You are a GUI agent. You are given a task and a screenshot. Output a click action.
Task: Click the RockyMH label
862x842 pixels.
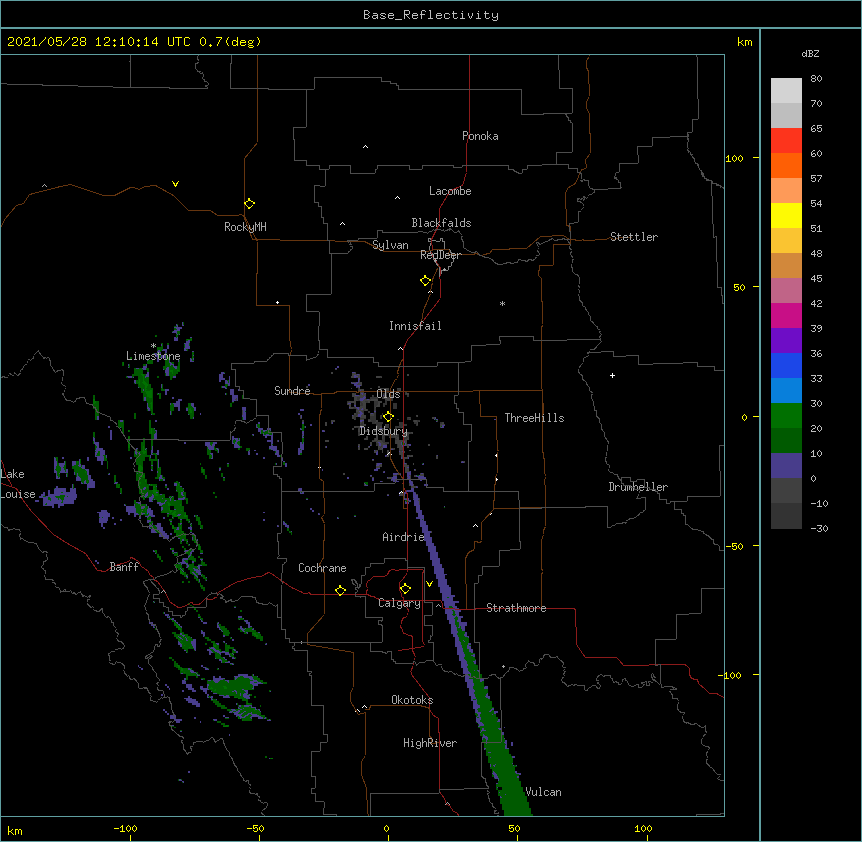coord(245,227)
